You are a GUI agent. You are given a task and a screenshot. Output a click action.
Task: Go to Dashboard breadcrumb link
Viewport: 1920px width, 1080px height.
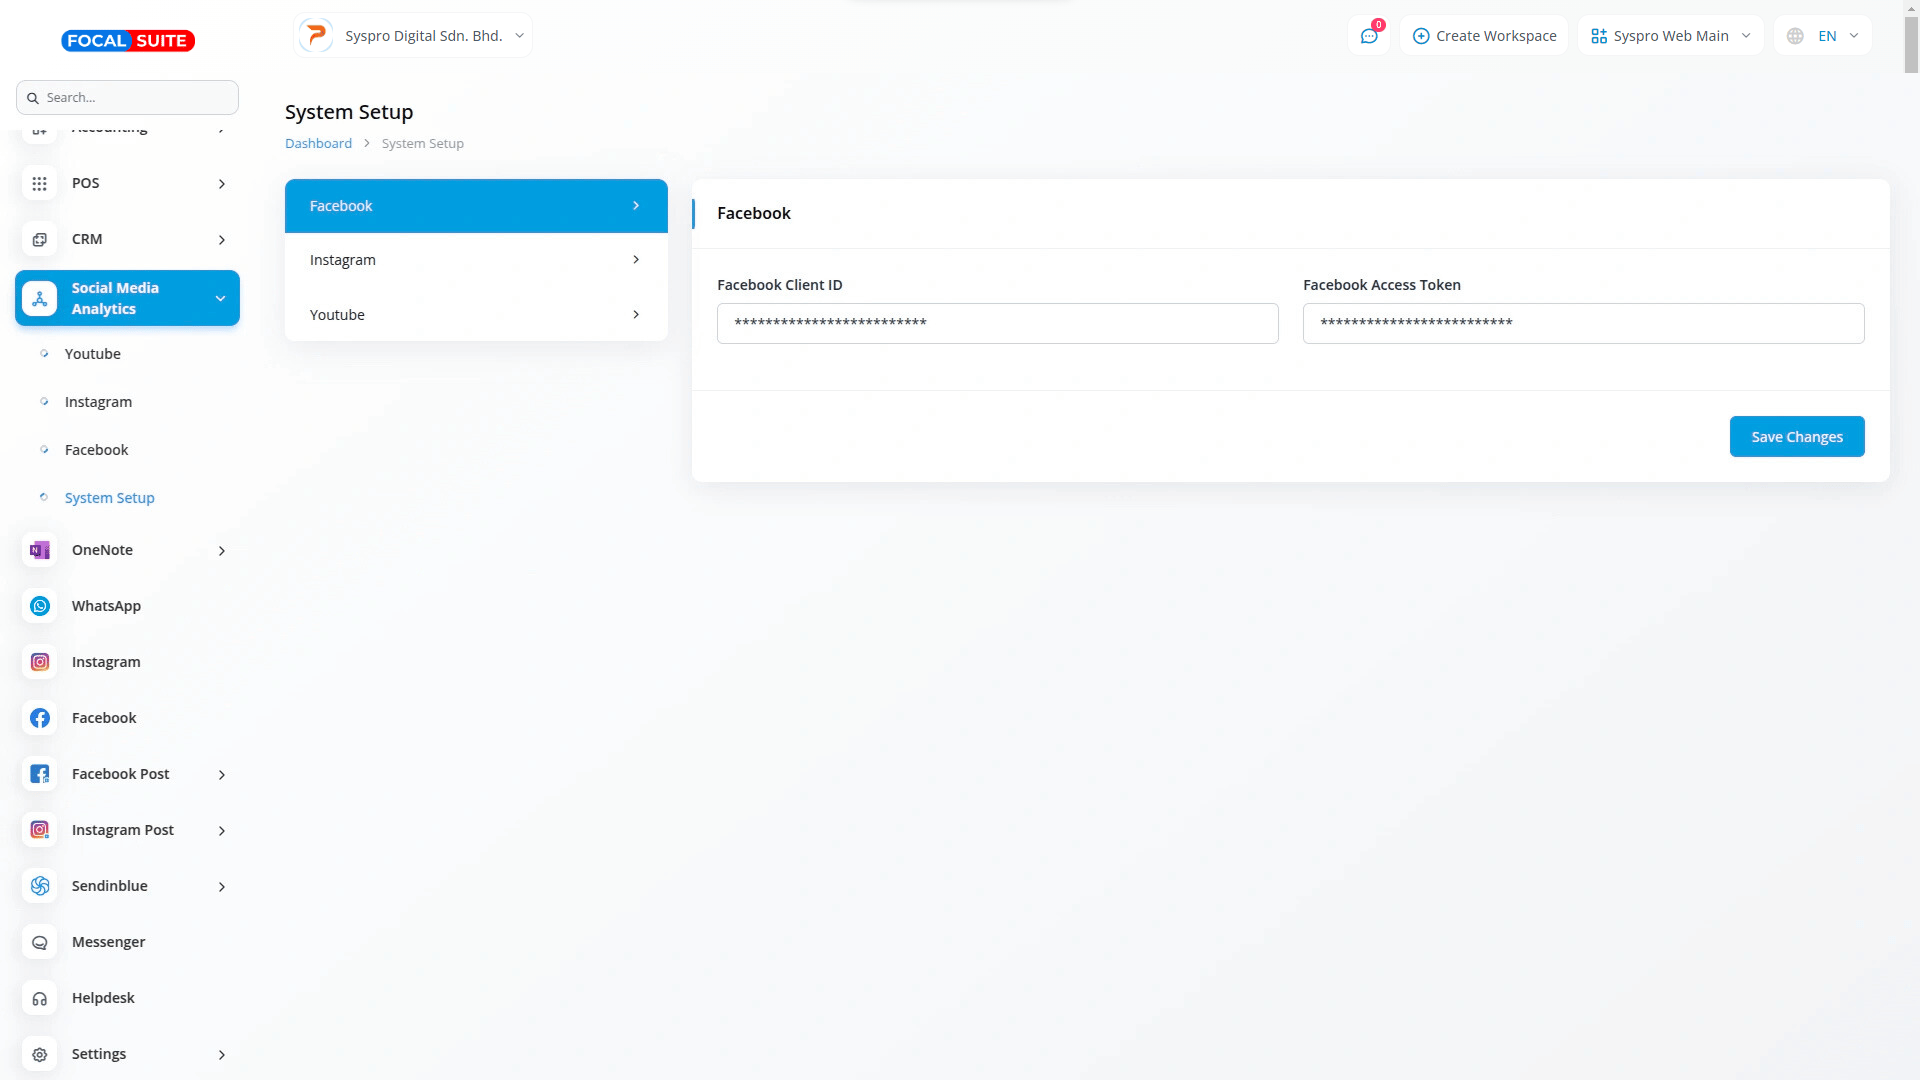coord(318,143)
